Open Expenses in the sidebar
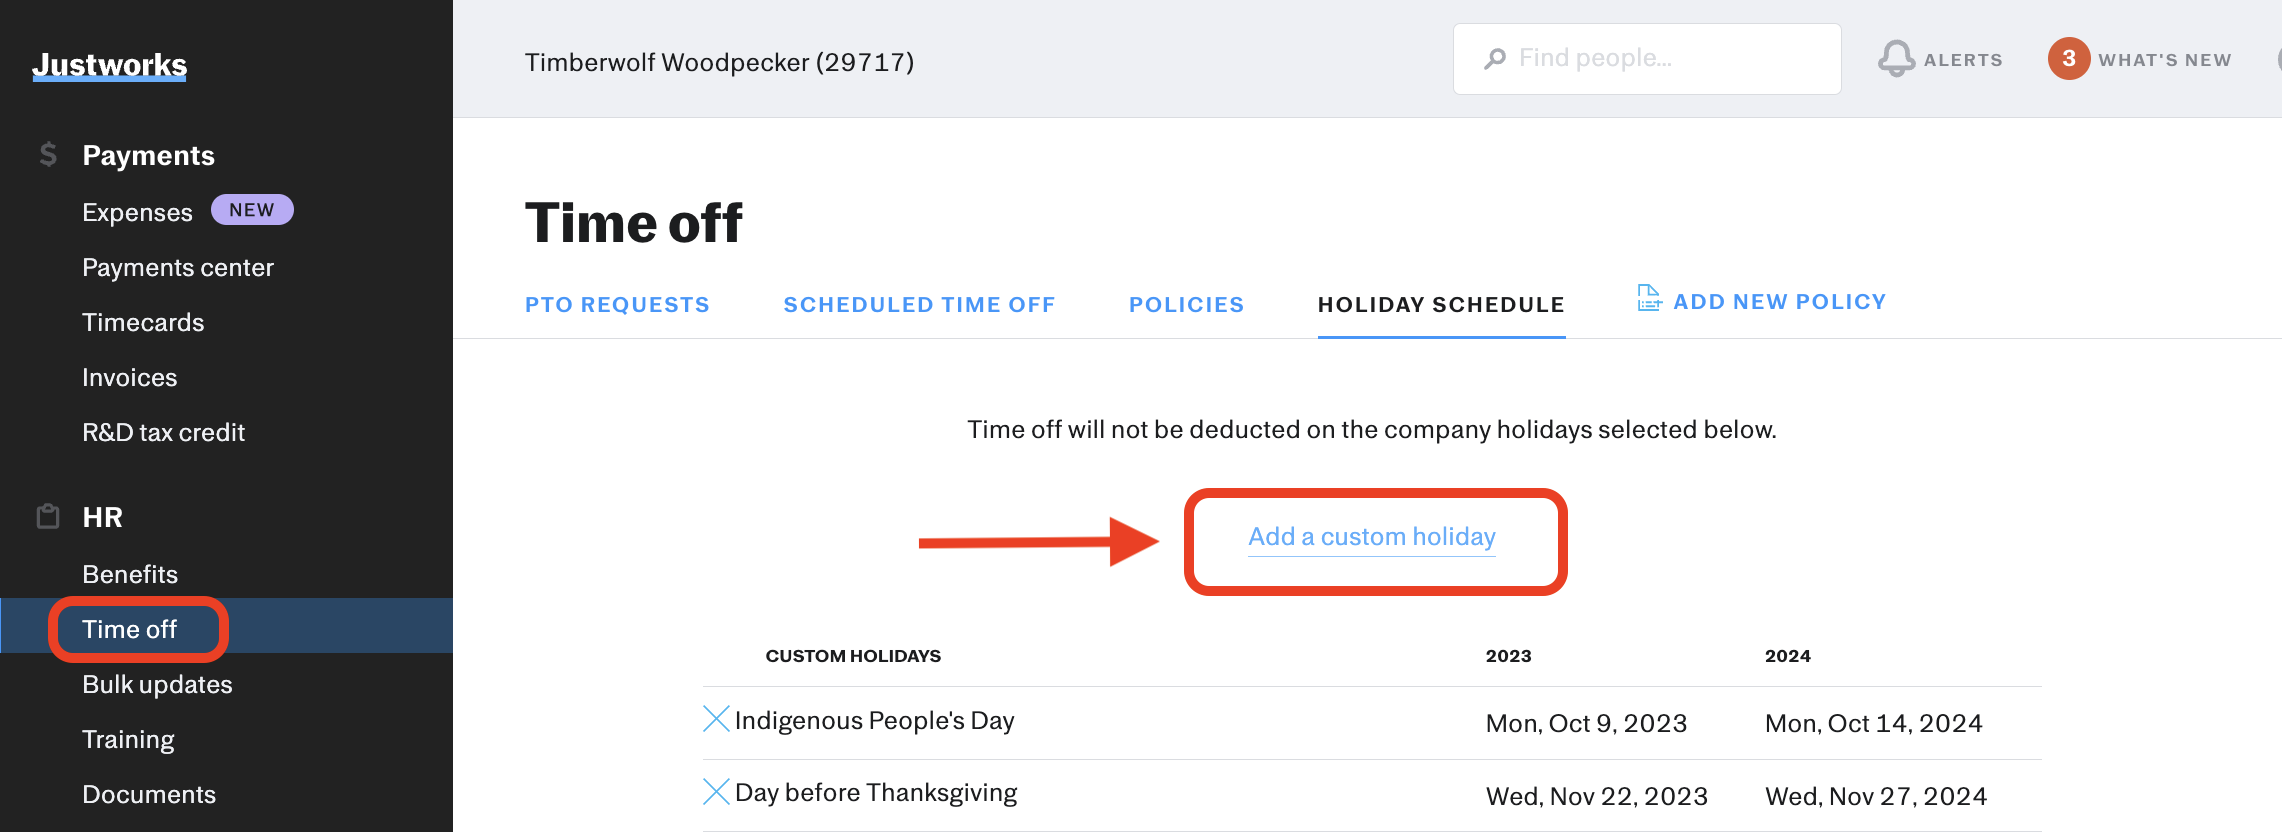2282x832 pixels. click(137, 212)
